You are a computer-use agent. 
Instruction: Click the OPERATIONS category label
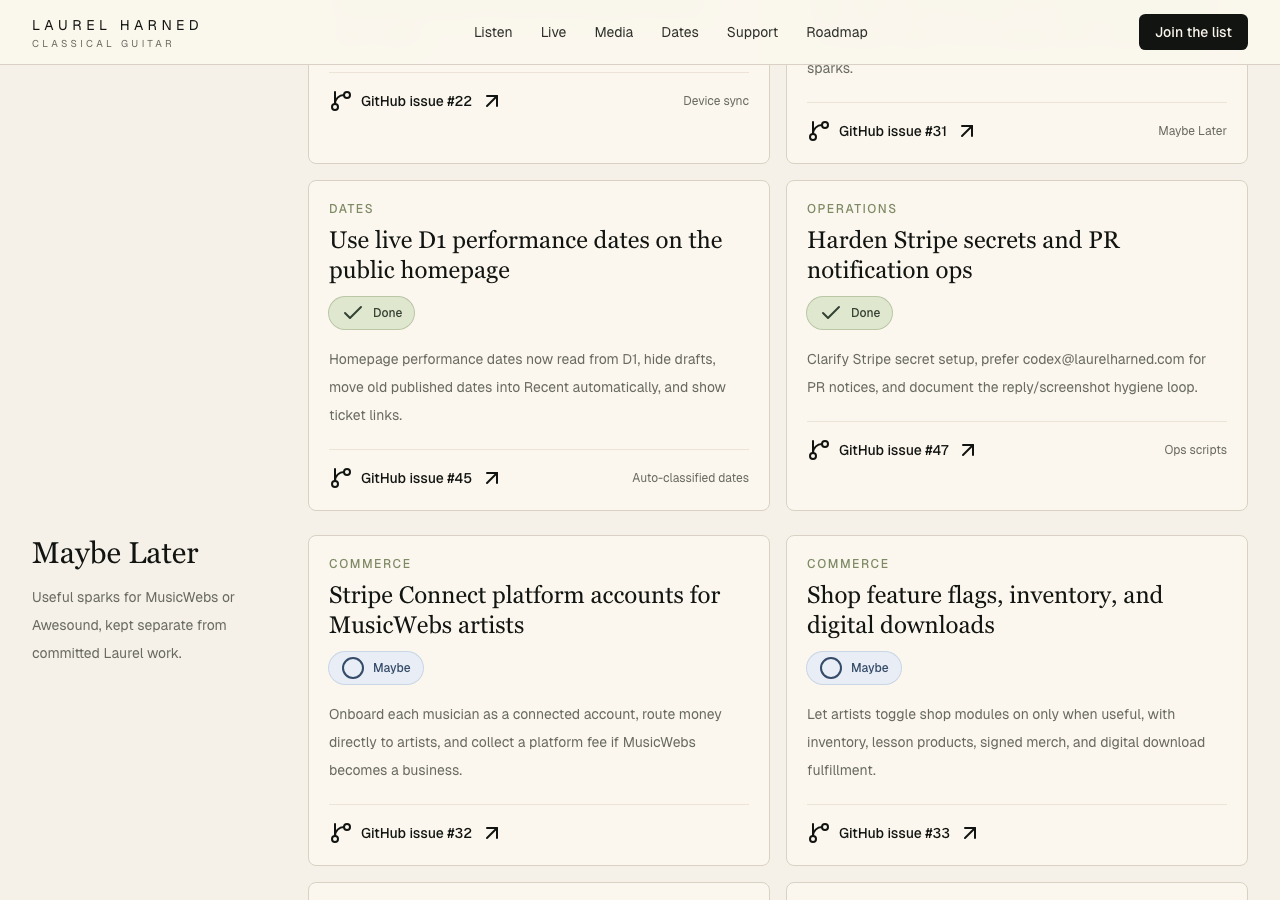pos(852,209)
